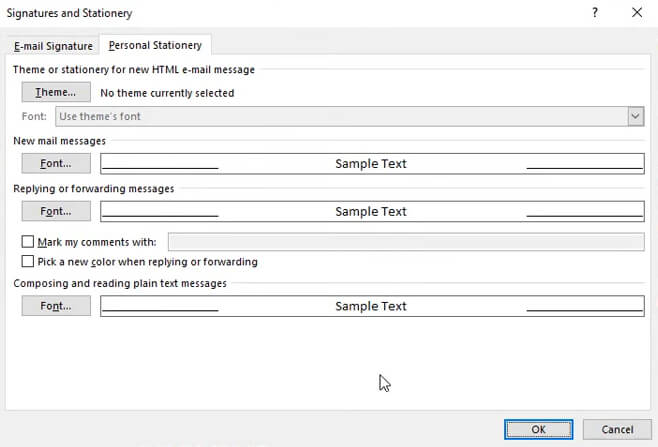Click the Help question mark icon
The image size is (658, 447).
(x=596, y=13)
